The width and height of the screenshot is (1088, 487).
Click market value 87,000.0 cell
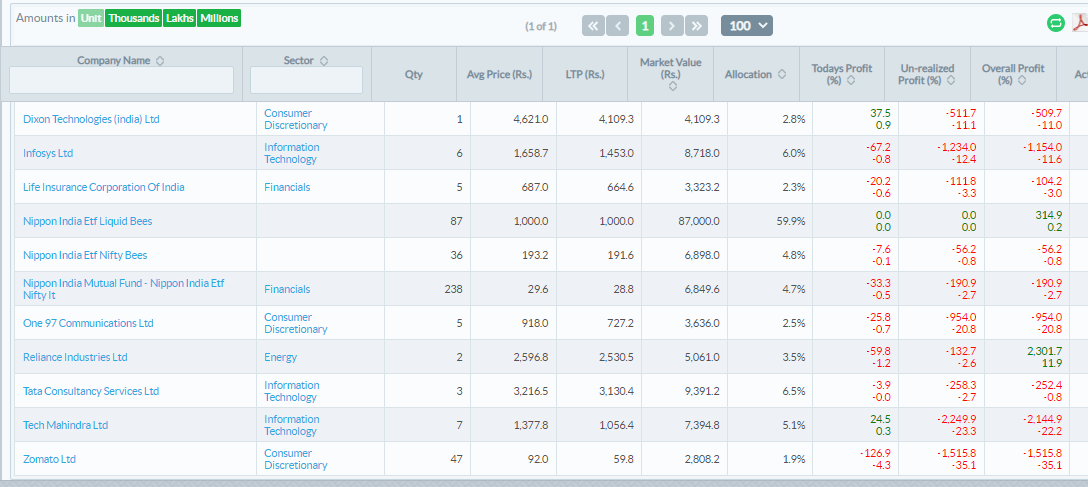coord(684,221)
